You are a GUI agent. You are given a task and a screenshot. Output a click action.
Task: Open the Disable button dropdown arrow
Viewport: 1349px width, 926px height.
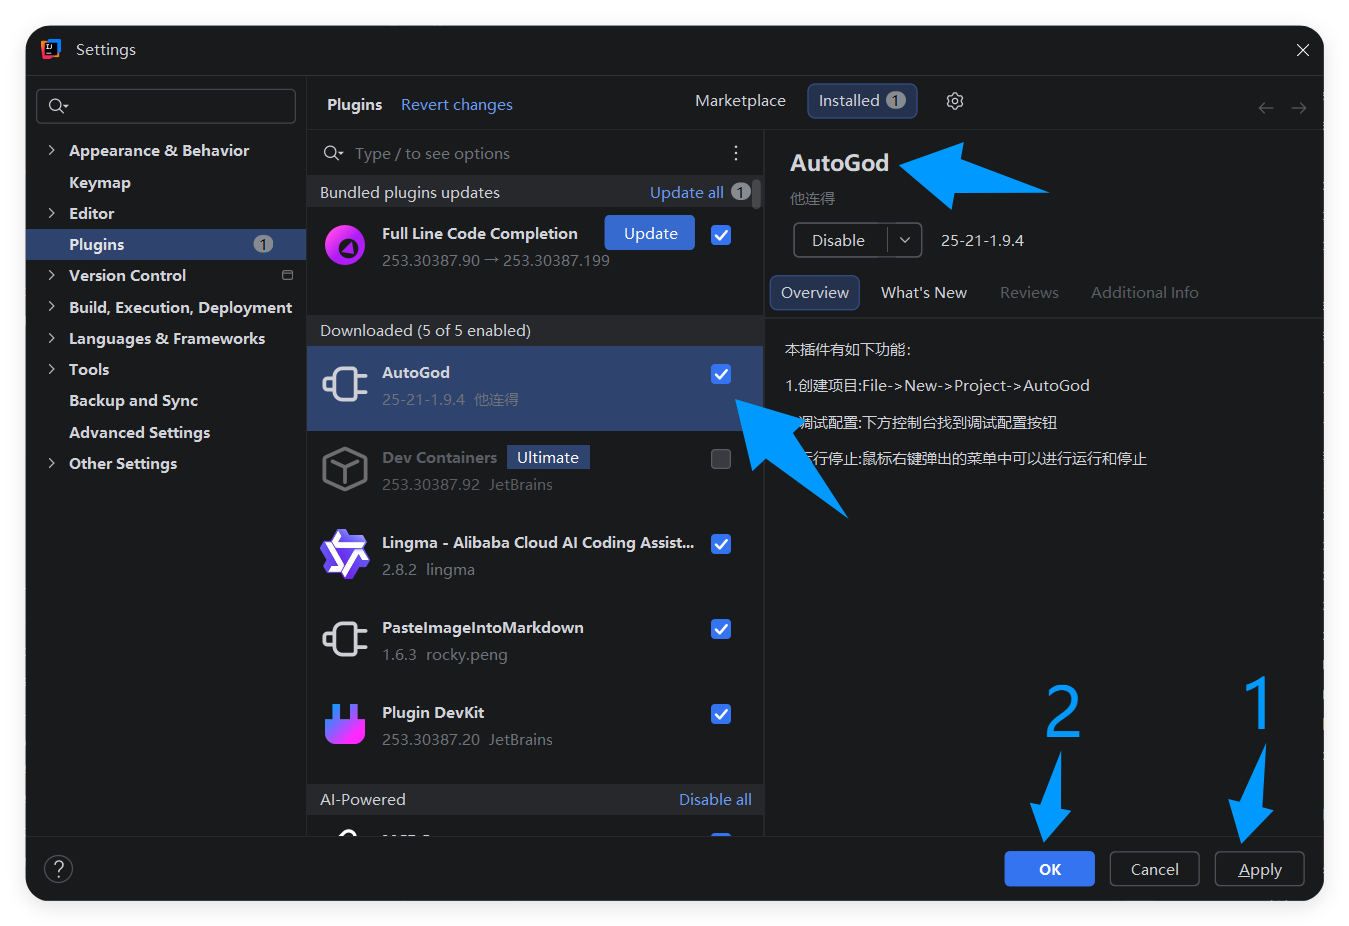coord(904,240)
